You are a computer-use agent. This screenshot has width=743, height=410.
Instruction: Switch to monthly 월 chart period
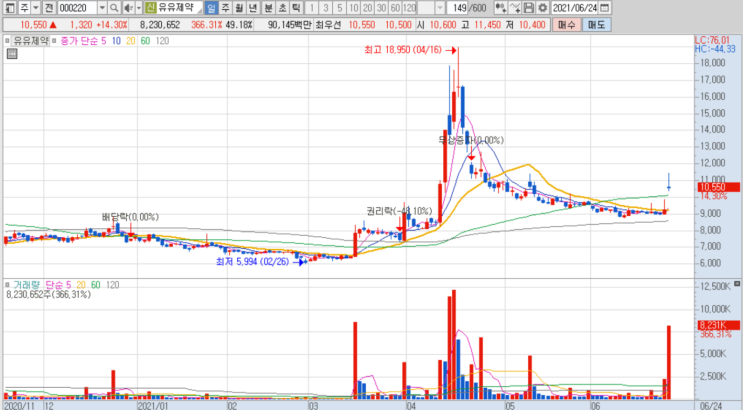(239, 8)
